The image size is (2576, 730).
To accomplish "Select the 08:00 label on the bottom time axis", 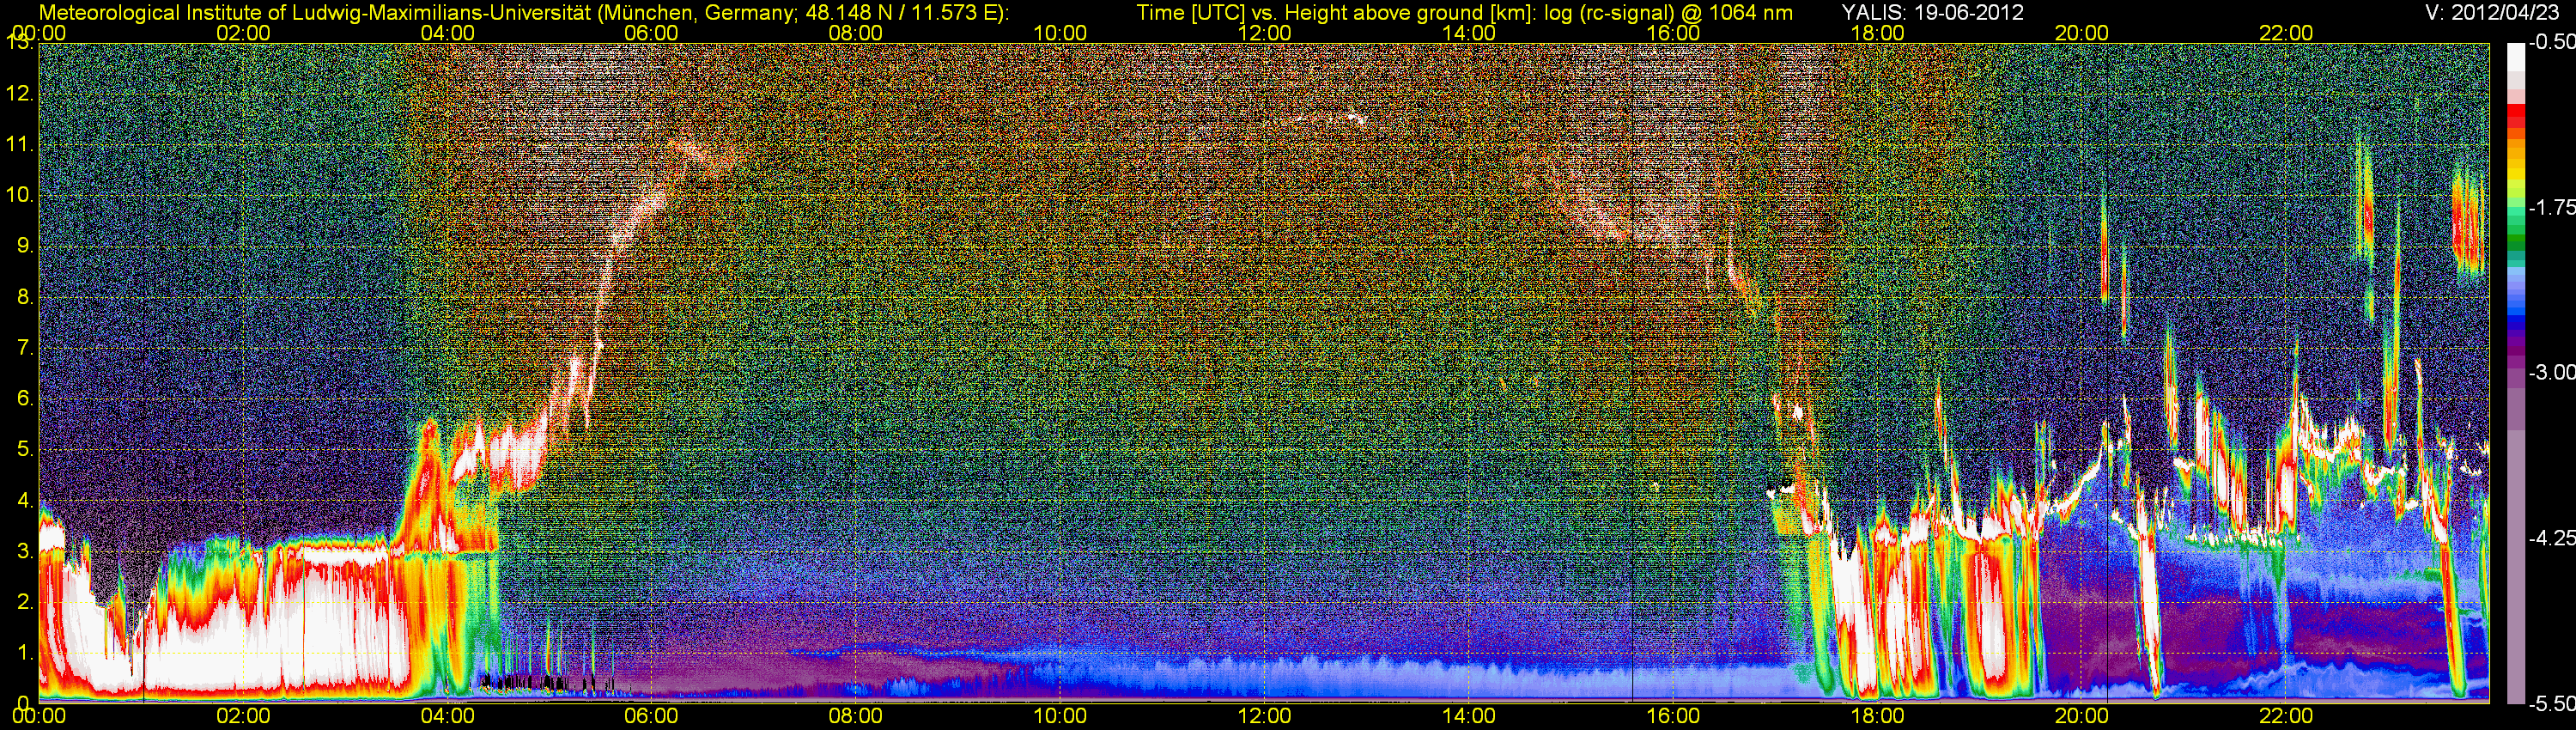I will point(856,717).
